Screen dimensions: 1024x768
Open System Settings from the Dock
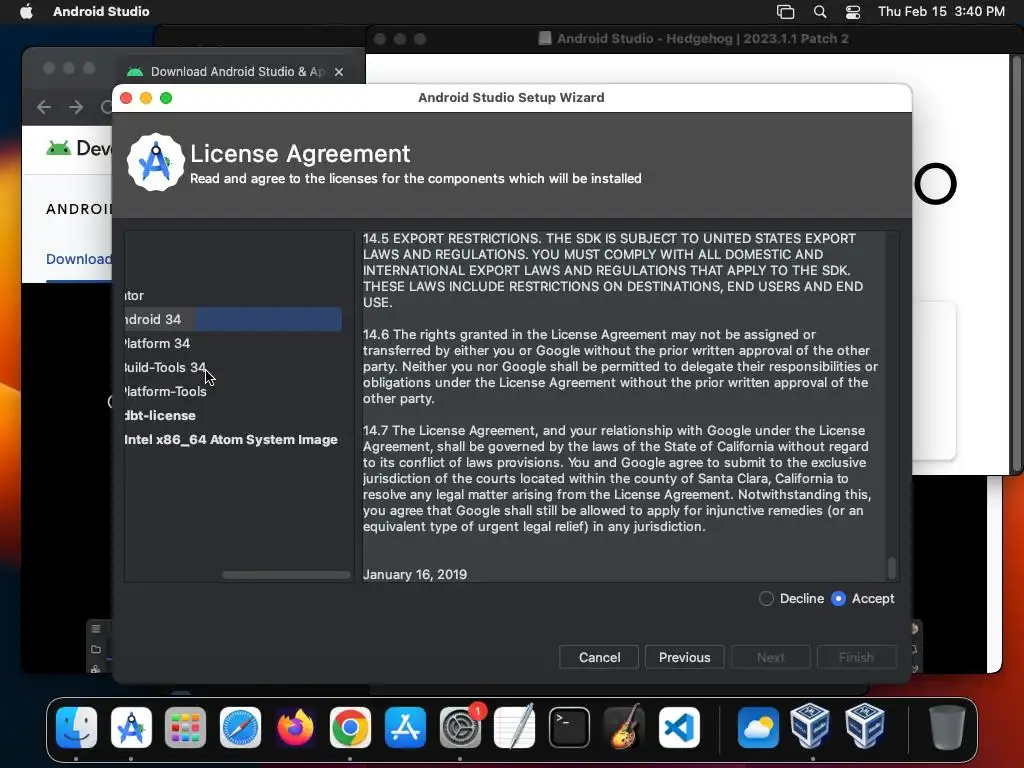(x=460, y=727)
